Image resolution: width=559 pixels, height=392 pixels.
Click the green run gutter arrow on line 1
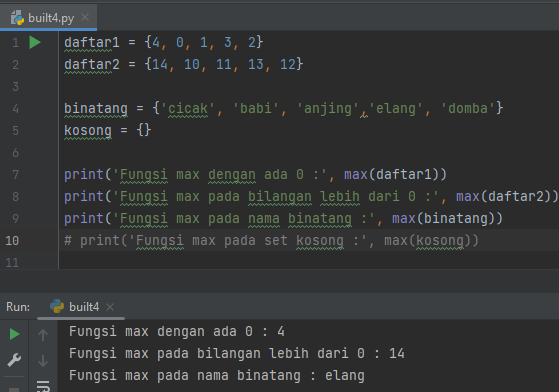click(35, 42)
